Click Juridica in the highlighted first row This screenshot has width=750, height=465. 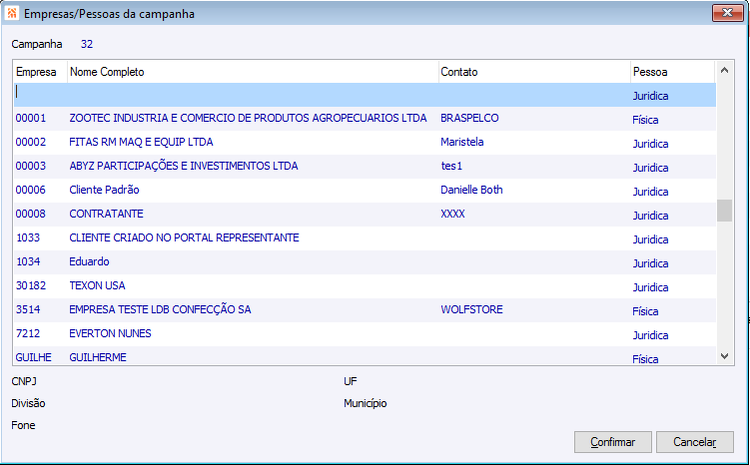point(651,96)
